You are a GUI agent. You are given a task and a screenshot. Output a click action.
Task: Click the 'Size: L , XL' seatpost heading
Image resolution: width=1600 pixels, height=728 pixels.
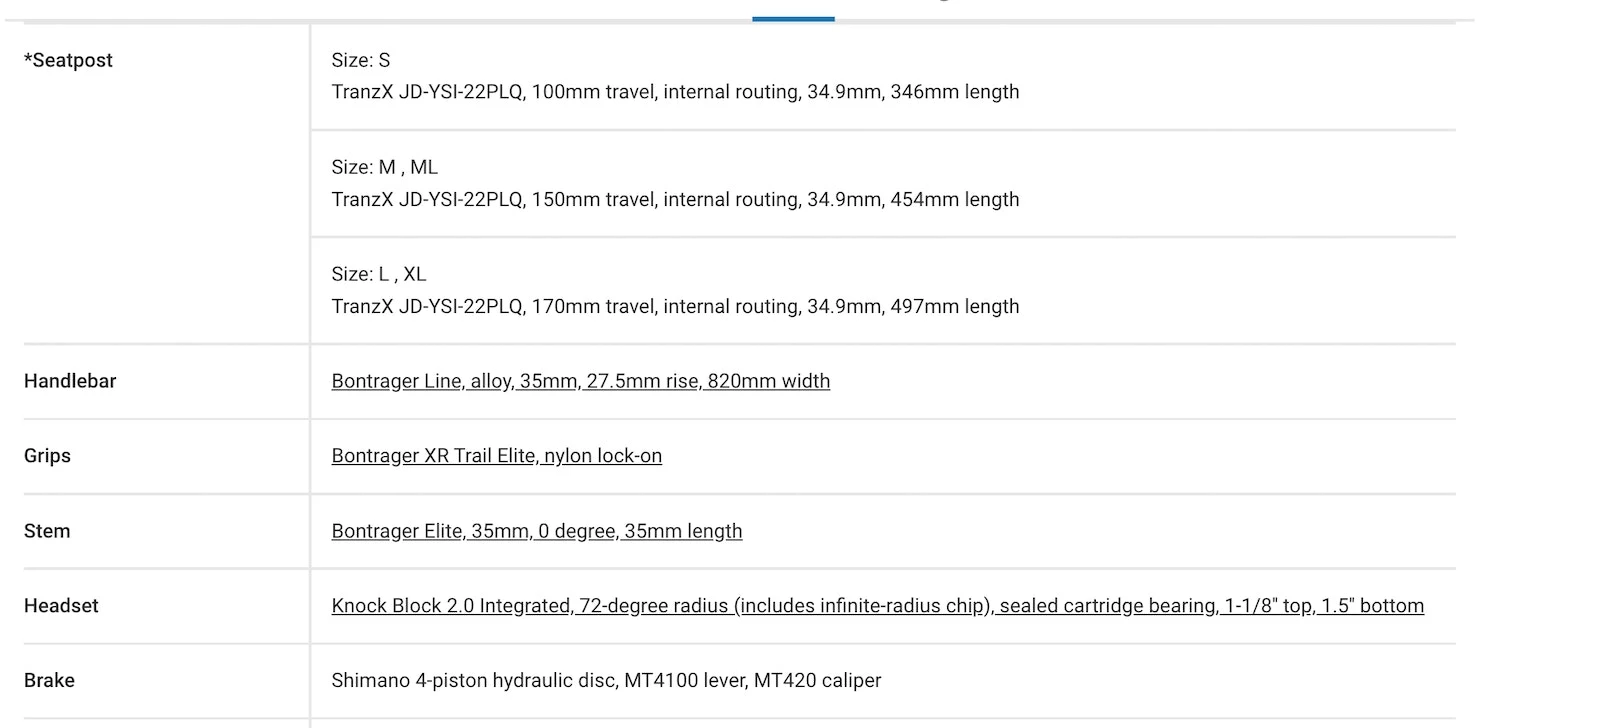click(379, 274)
